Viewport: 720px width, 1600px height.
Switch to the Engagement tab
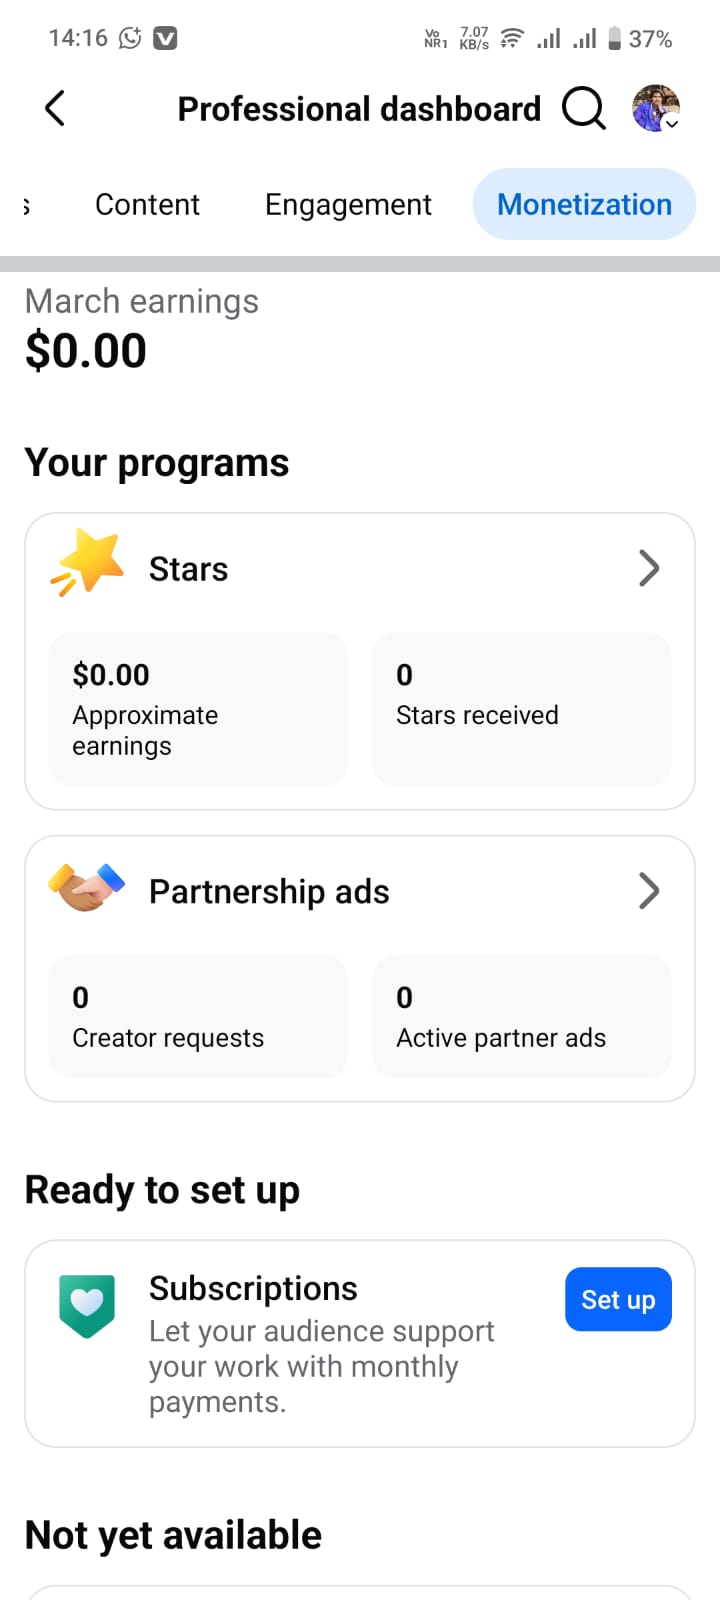click(x=348, y=204)
